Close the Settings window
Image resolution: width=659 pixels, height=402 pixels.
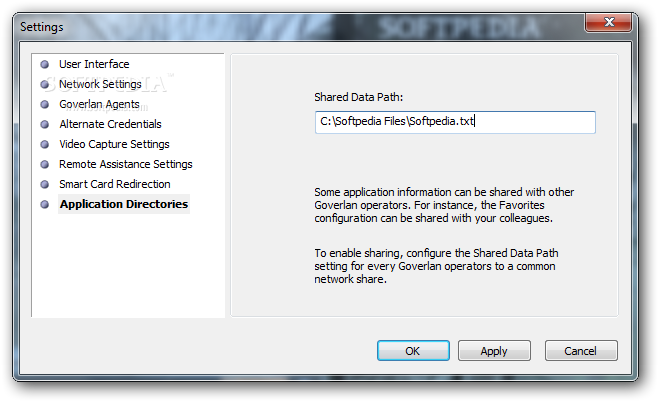[x=608, y=22]
